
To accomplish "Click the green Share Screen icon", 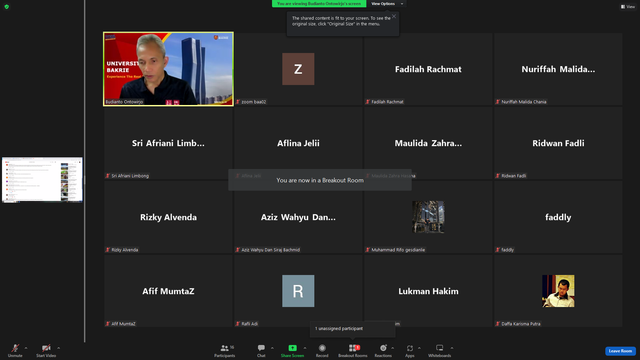I will [x=293, y=348].
